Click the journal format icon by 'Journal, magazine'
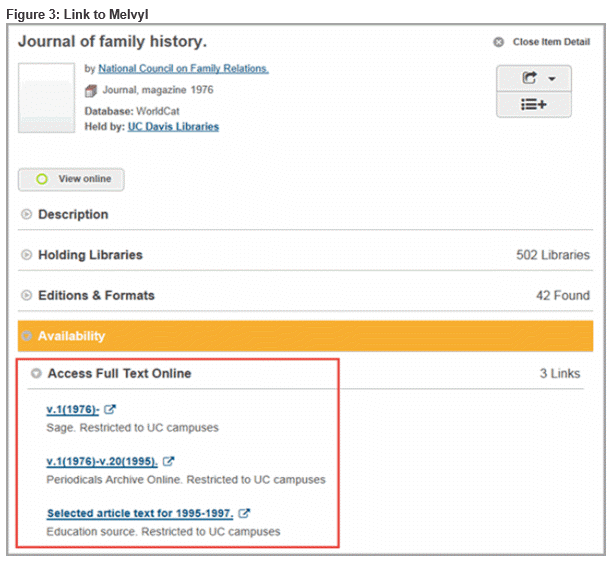 pos(91,91)
